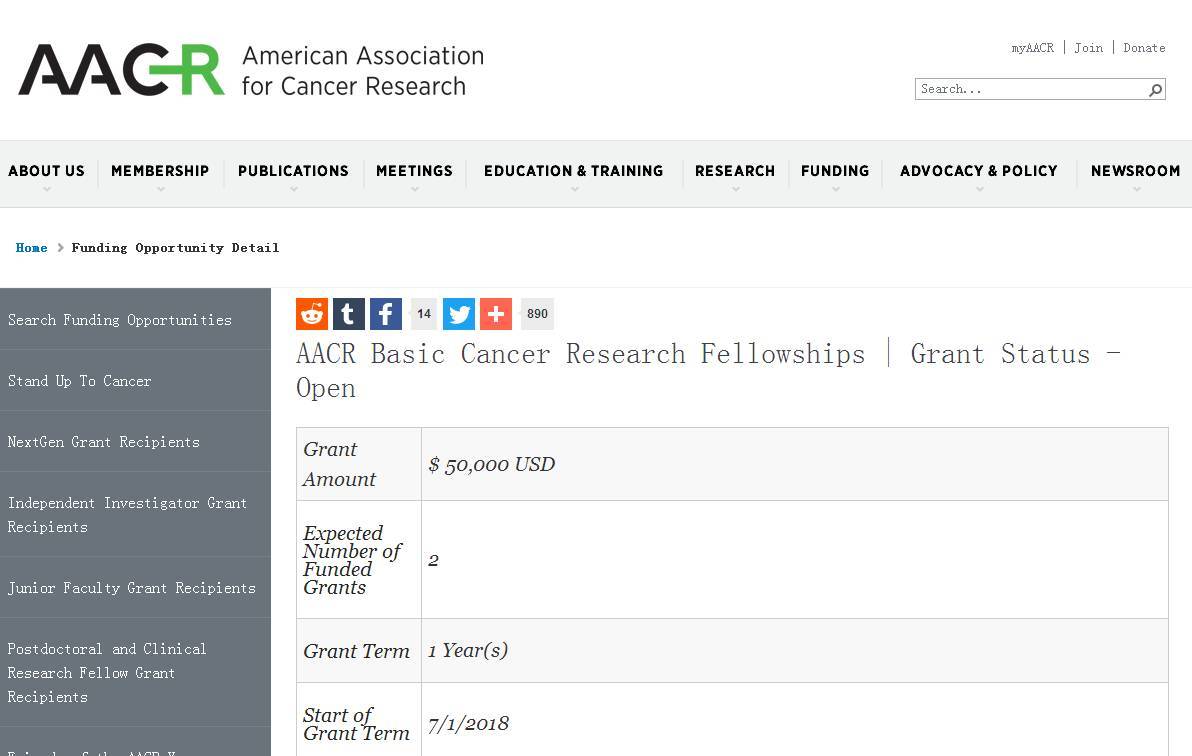Click the funded grants value 2
This screenshot has width=1192, height=756.
click(433, 561)
